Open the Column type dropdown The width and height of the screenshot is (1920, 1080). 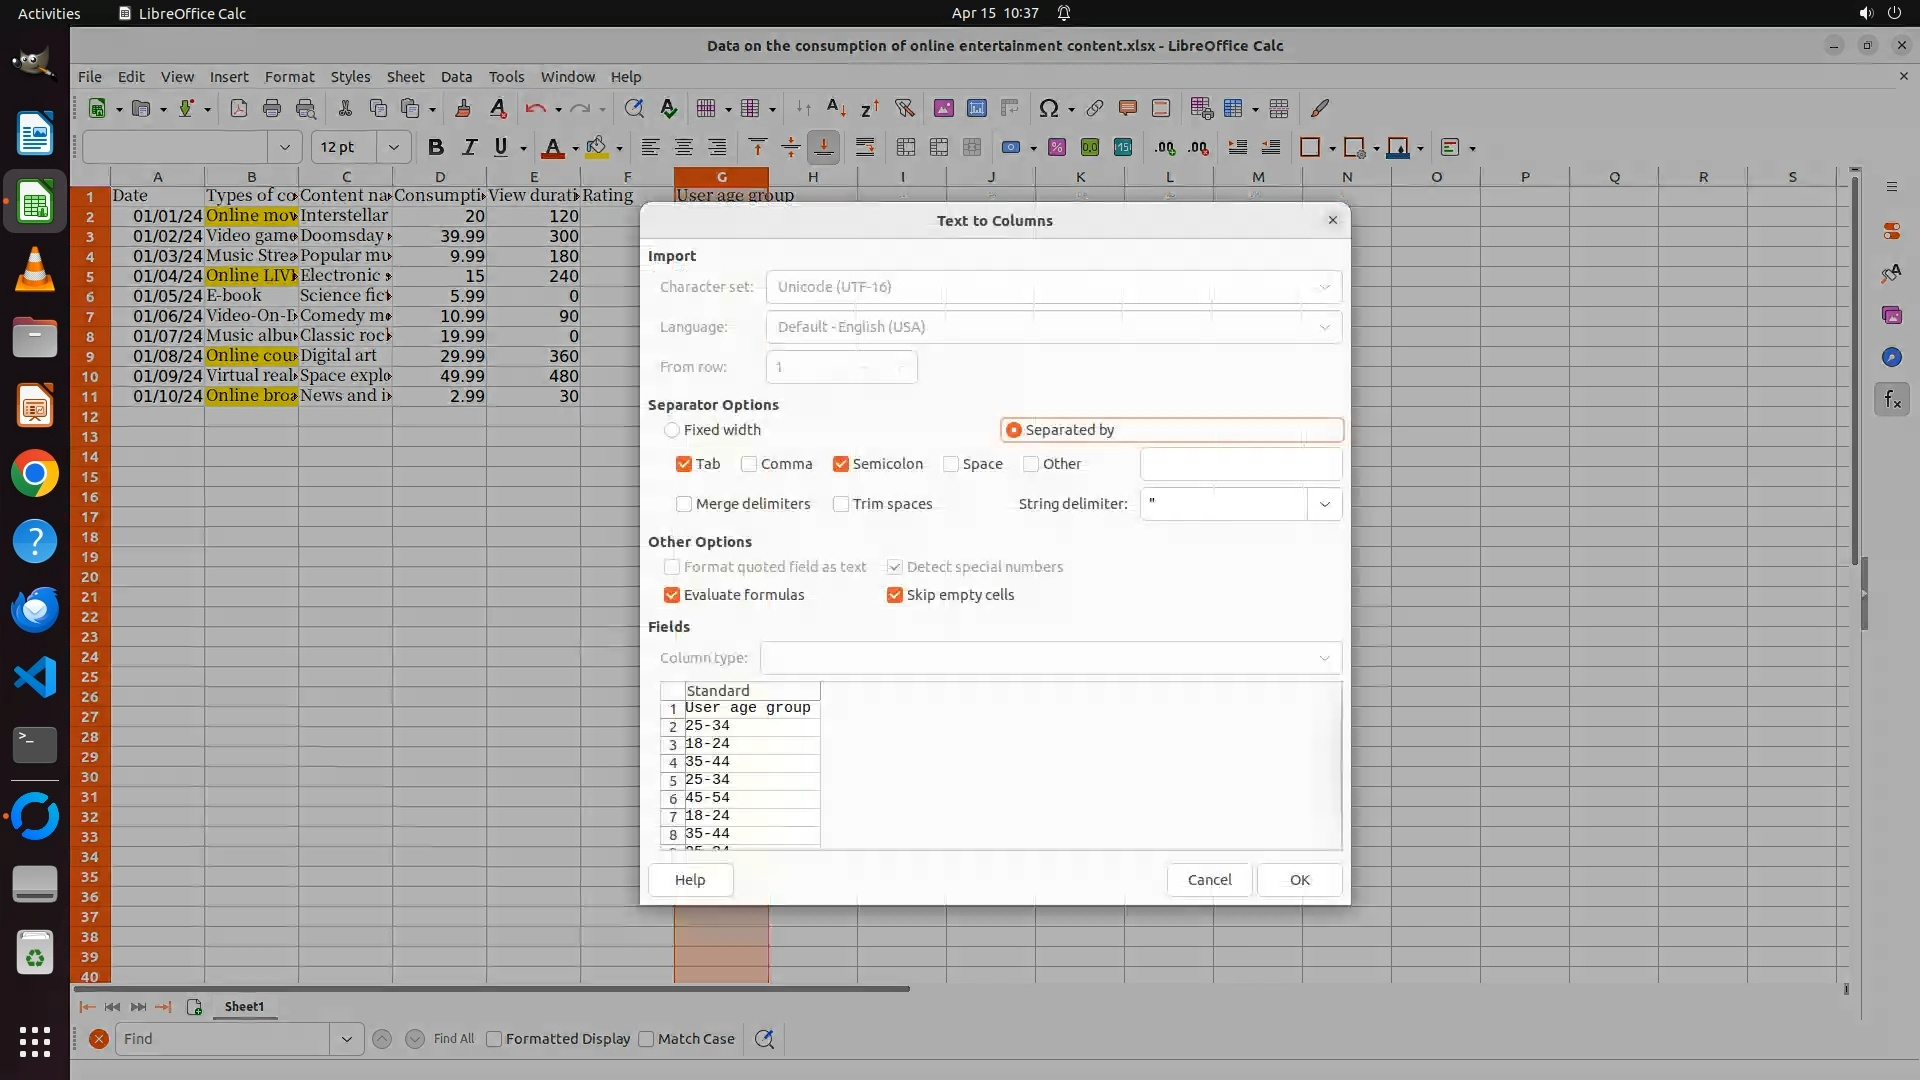click(1324, 658)
